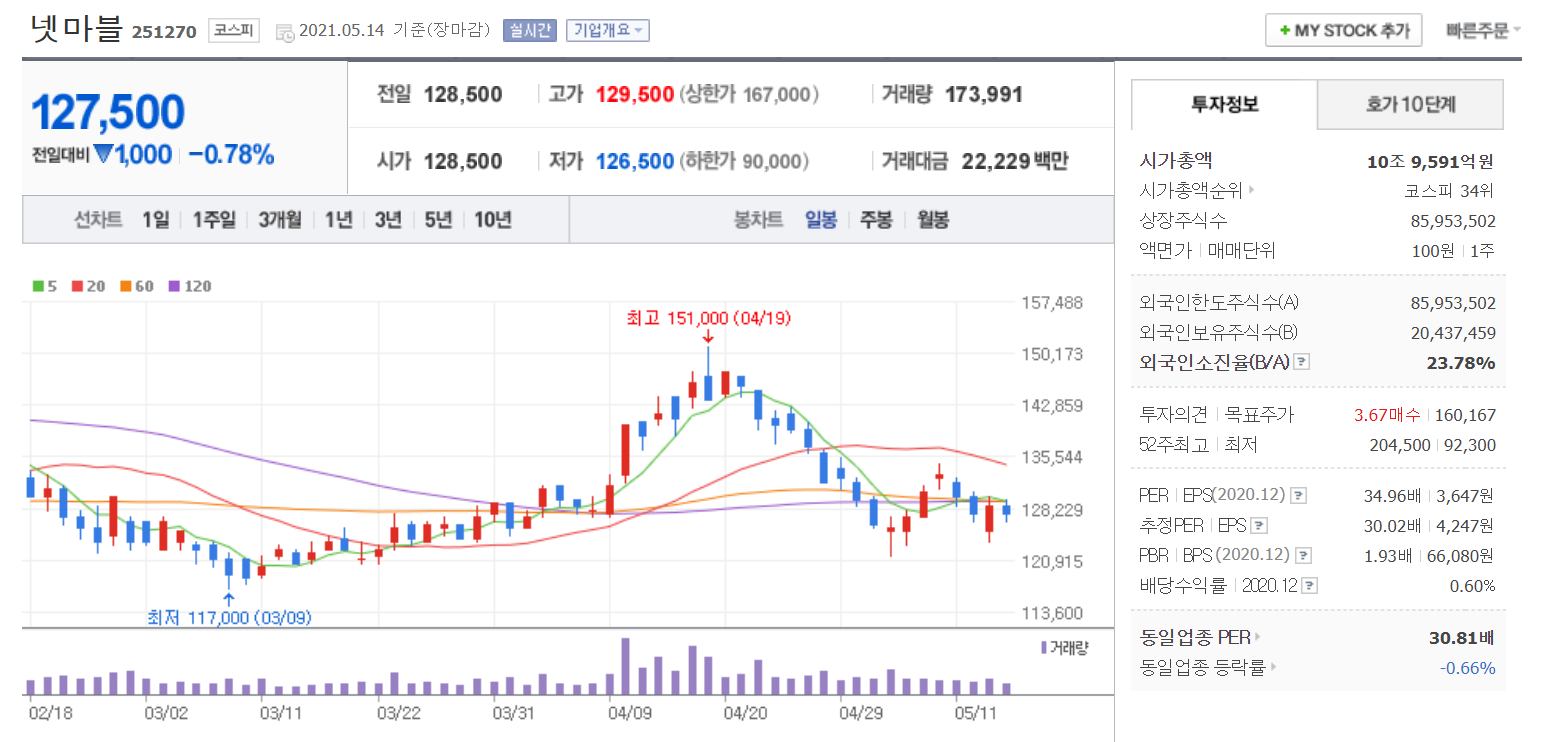This screenshot has height=742, width=1542.
Task: Click the 거래량 value 173,991
Action: 984,95
